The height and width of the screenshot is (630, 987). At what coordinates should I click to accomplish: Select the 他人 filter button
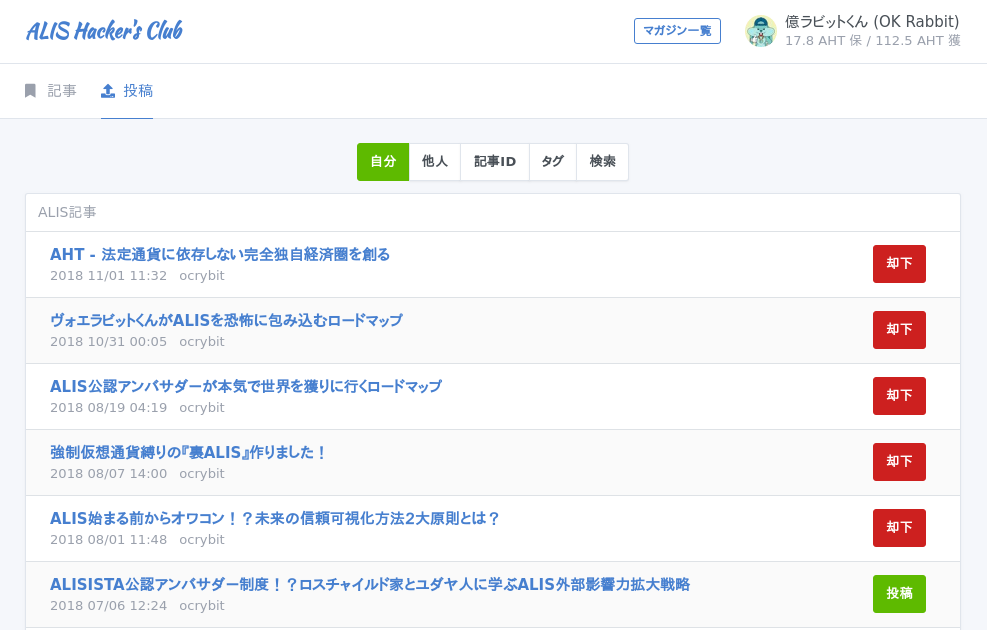point(435,162)
